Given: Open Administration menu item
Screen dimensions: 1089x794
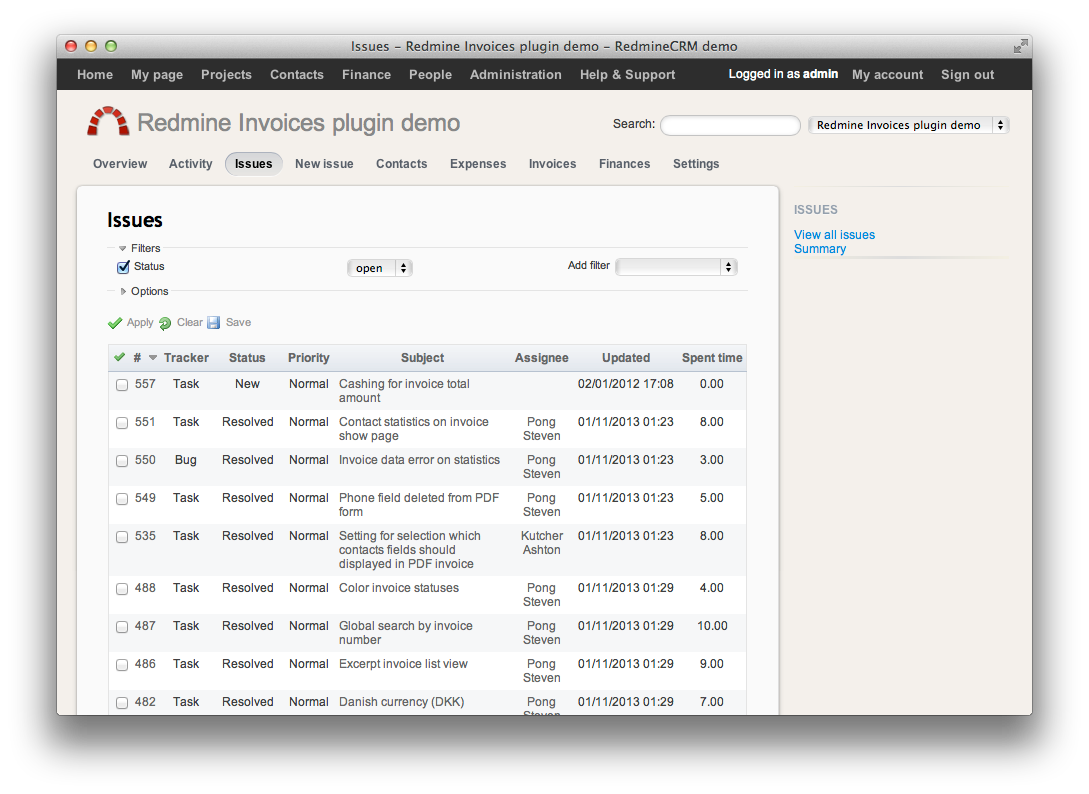Looking at the screenshot, I should click(x=515, y=74).
